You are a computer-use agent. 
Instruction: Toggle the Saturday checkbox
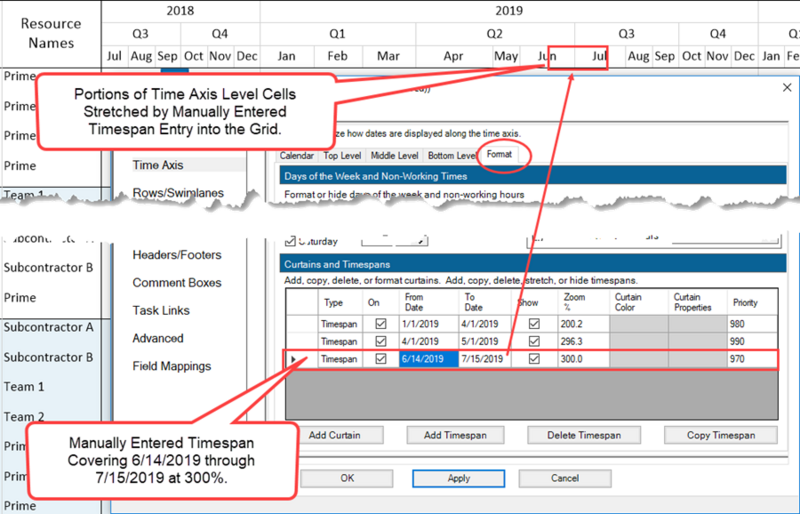tap(290, 241)
